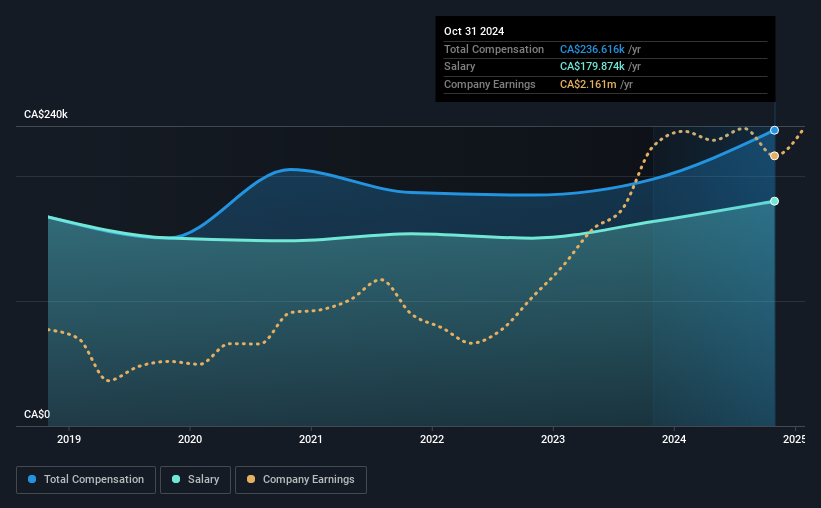Click the CA$179.874k salary value
Viewport: 821px width, 508px height.
[x=592, y=67]
